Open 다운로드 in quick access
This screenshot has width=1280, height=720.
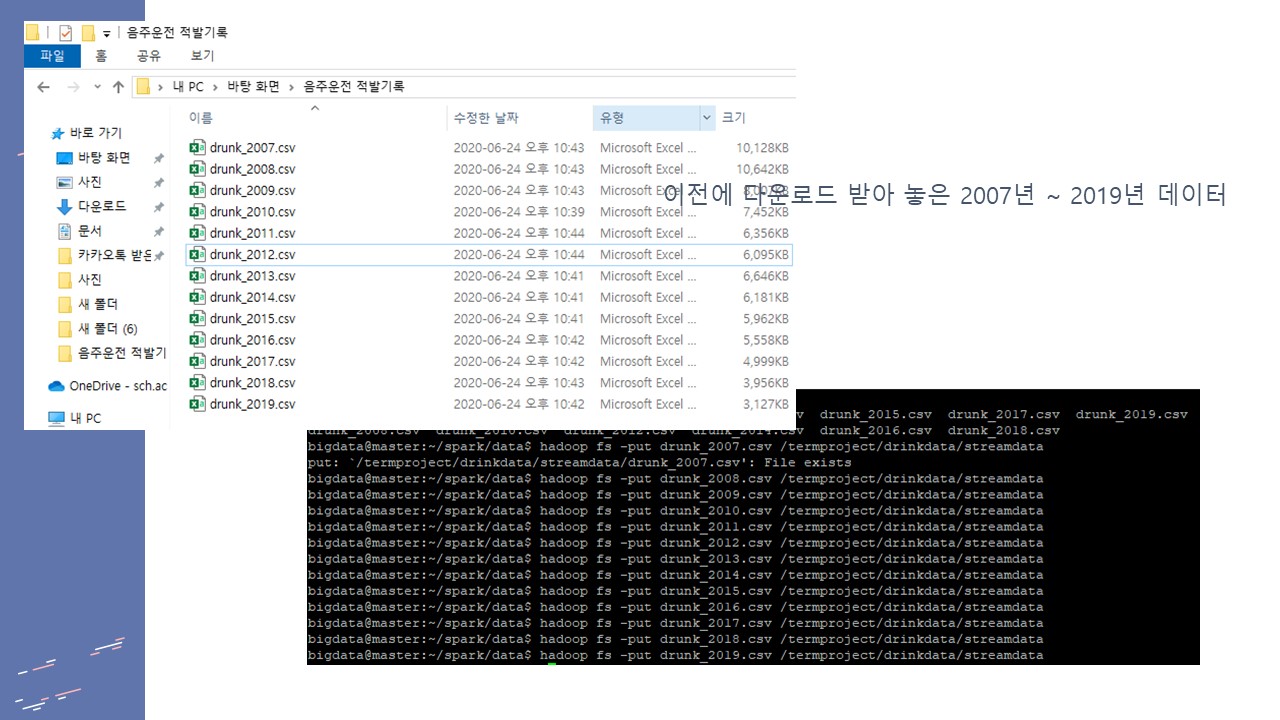(102, 206)
